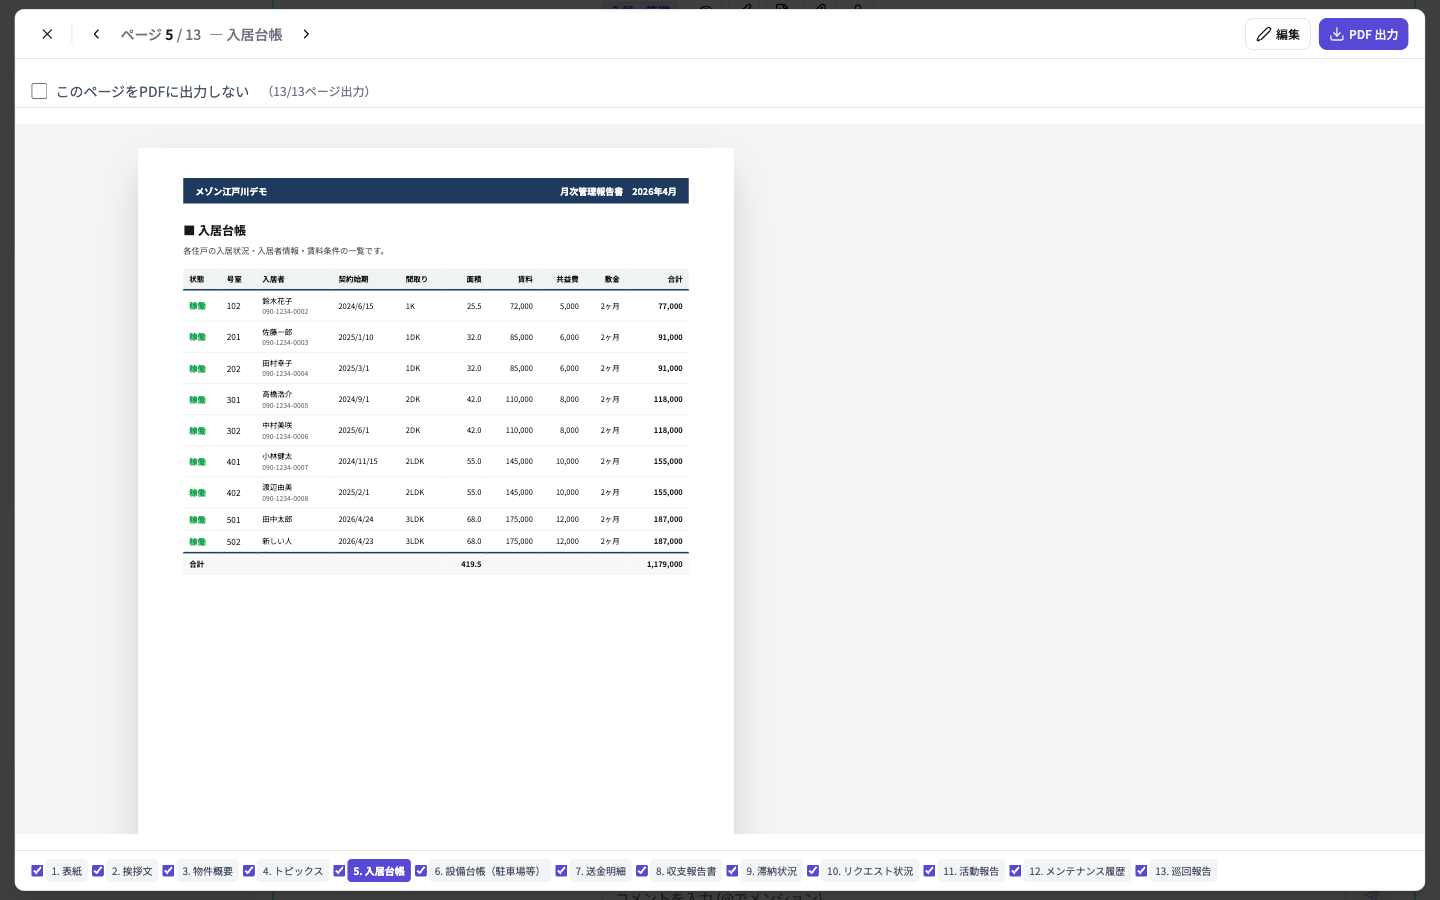Close the page preview with X icon

click(47, 34)
